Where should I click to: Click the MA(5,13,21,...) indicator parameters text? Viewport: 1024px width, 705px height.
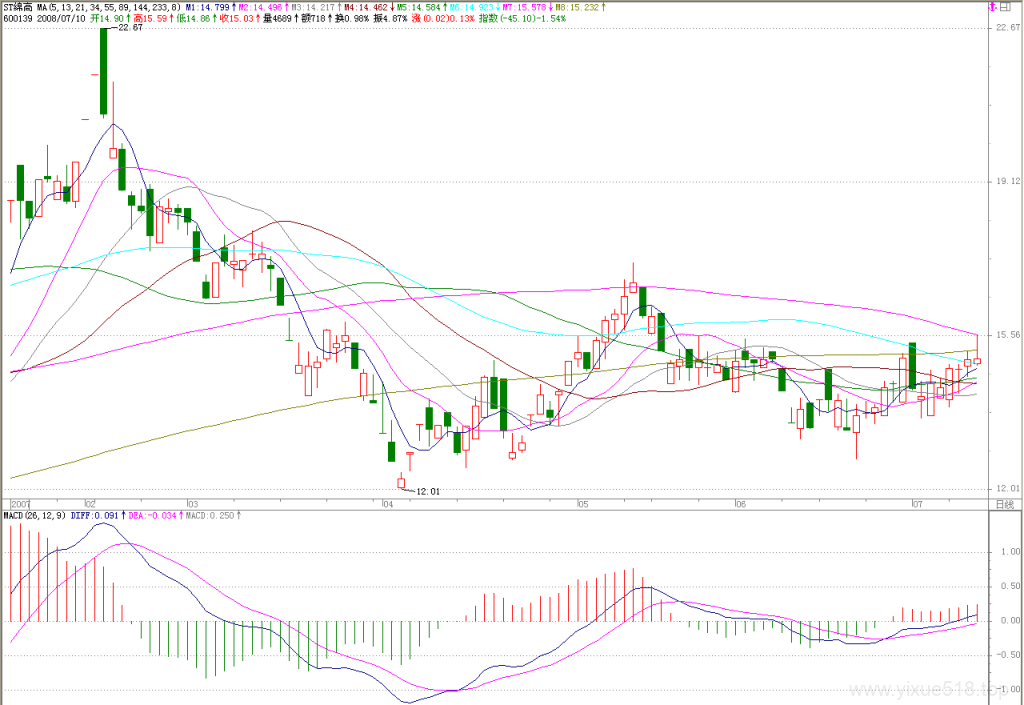click(108, 7)
